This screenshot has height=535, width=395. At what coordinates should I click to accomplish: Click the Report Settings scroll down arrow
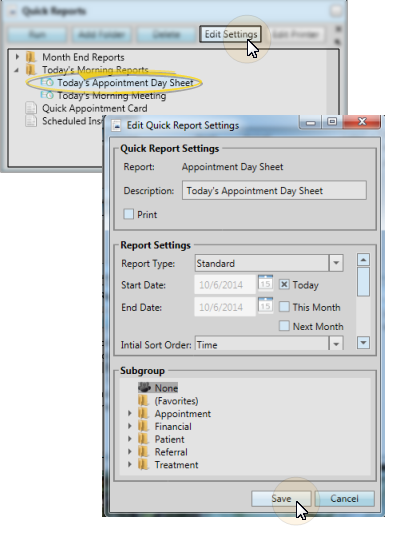tap(363, 342)
